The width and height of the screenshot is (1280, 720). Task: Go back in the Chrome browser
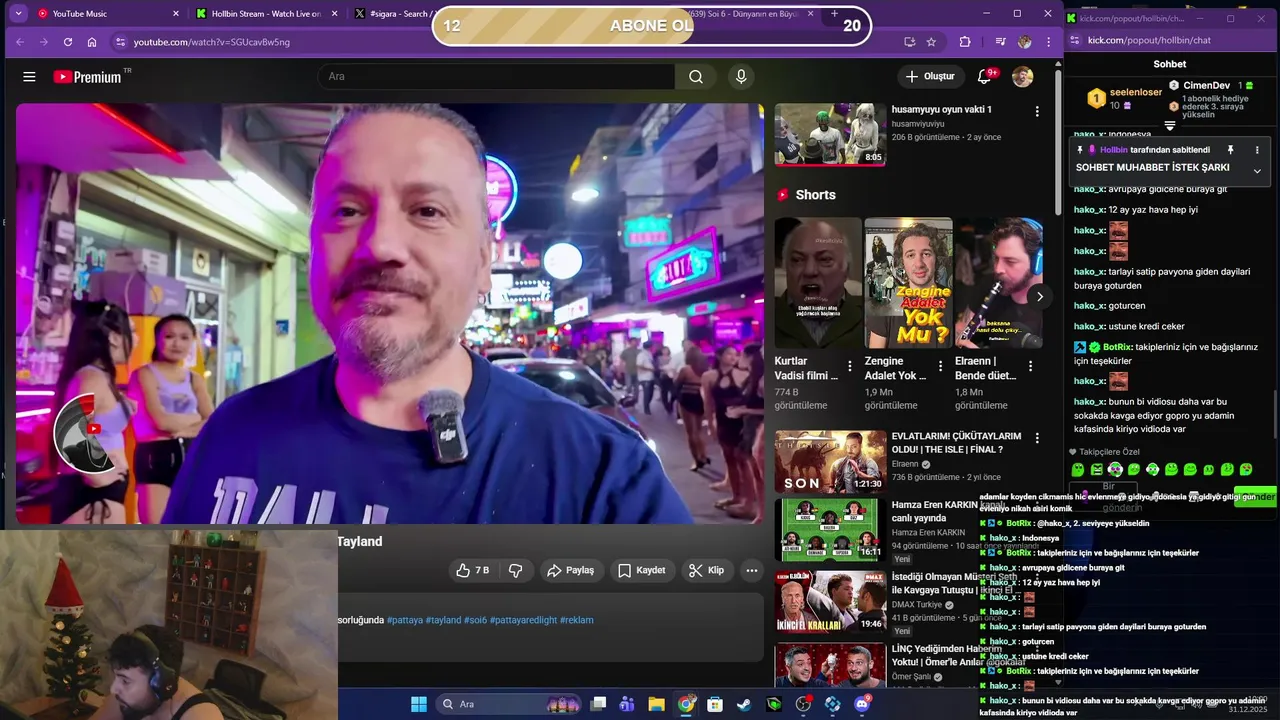coord(19,42)
